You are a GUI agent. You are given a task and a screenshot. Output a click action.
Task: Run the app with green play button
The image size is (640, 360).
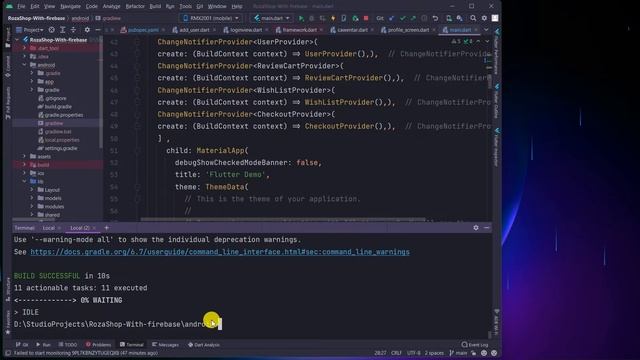coord(301,18)
